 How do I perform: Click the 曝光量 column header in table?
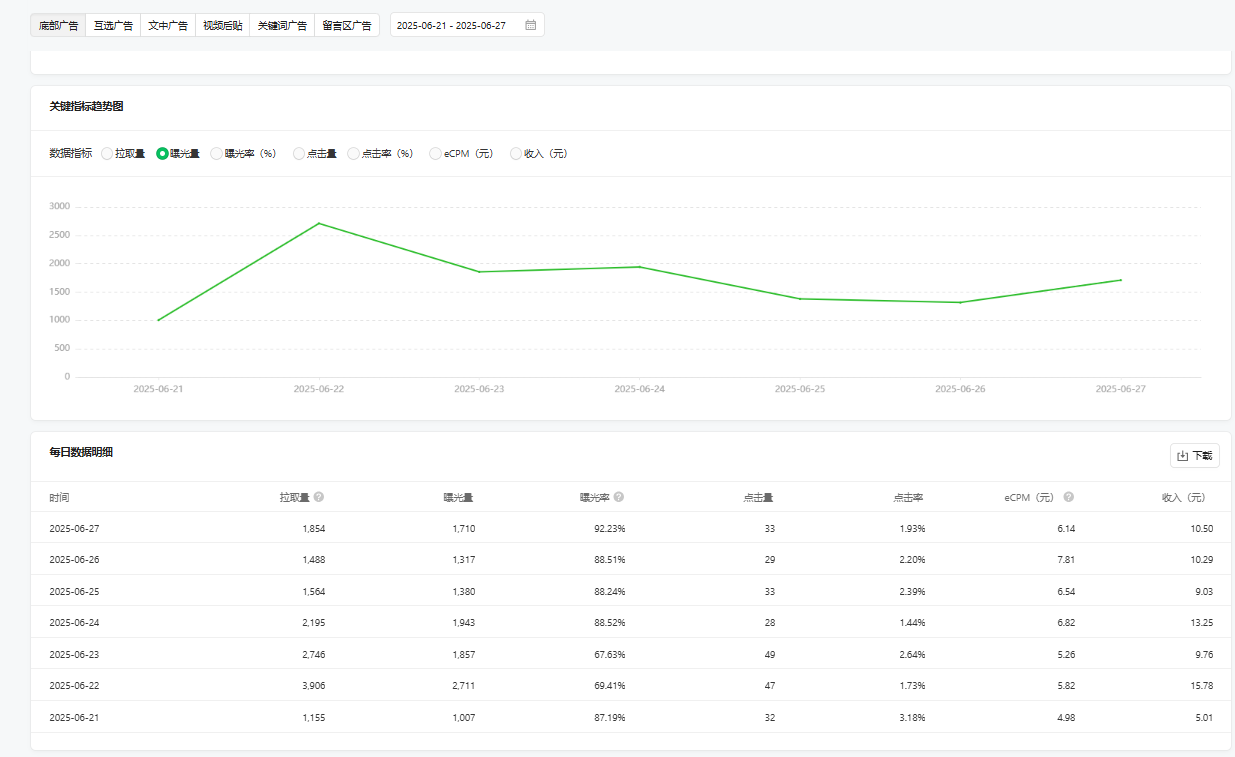point(458,497)
